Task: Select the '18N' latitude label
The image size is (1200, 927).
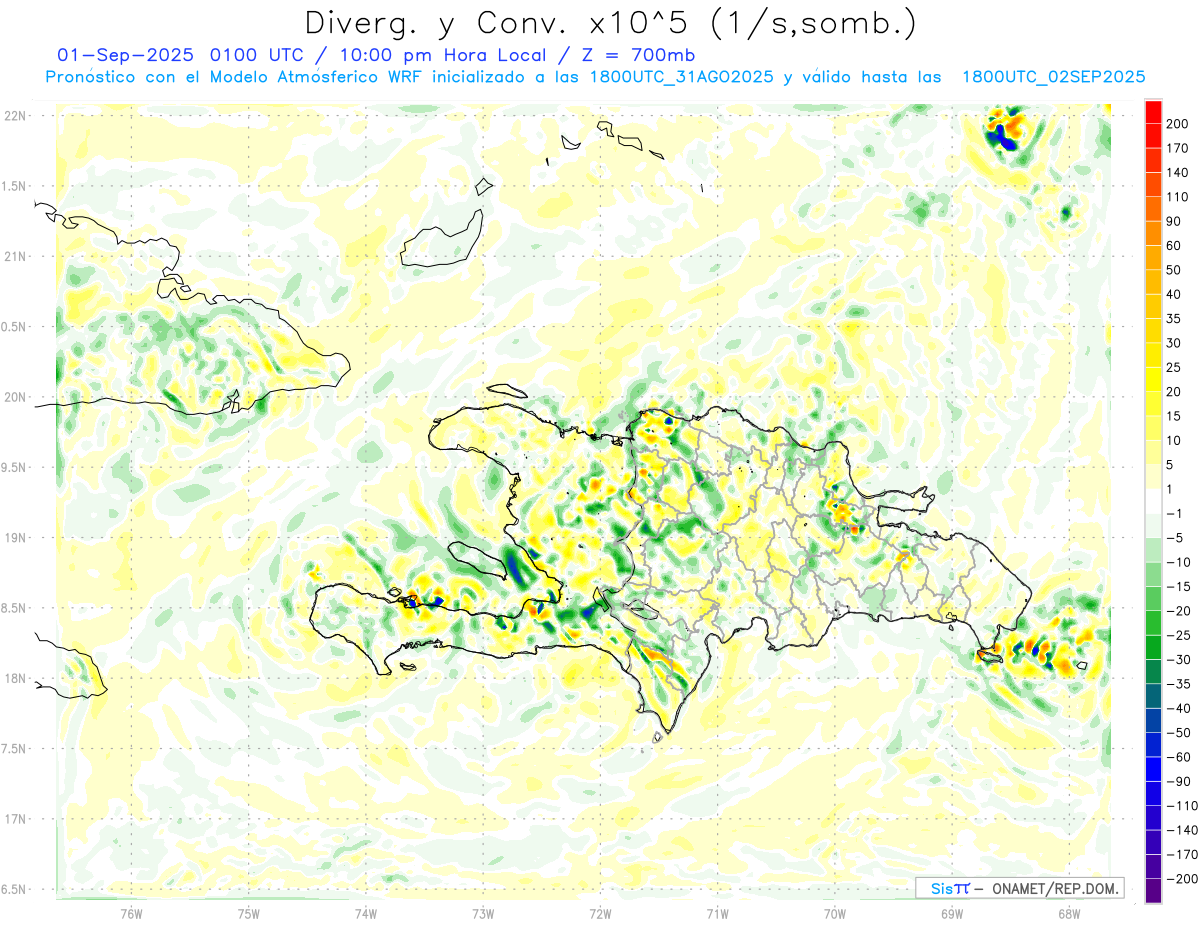Action: tap(15, 678)
